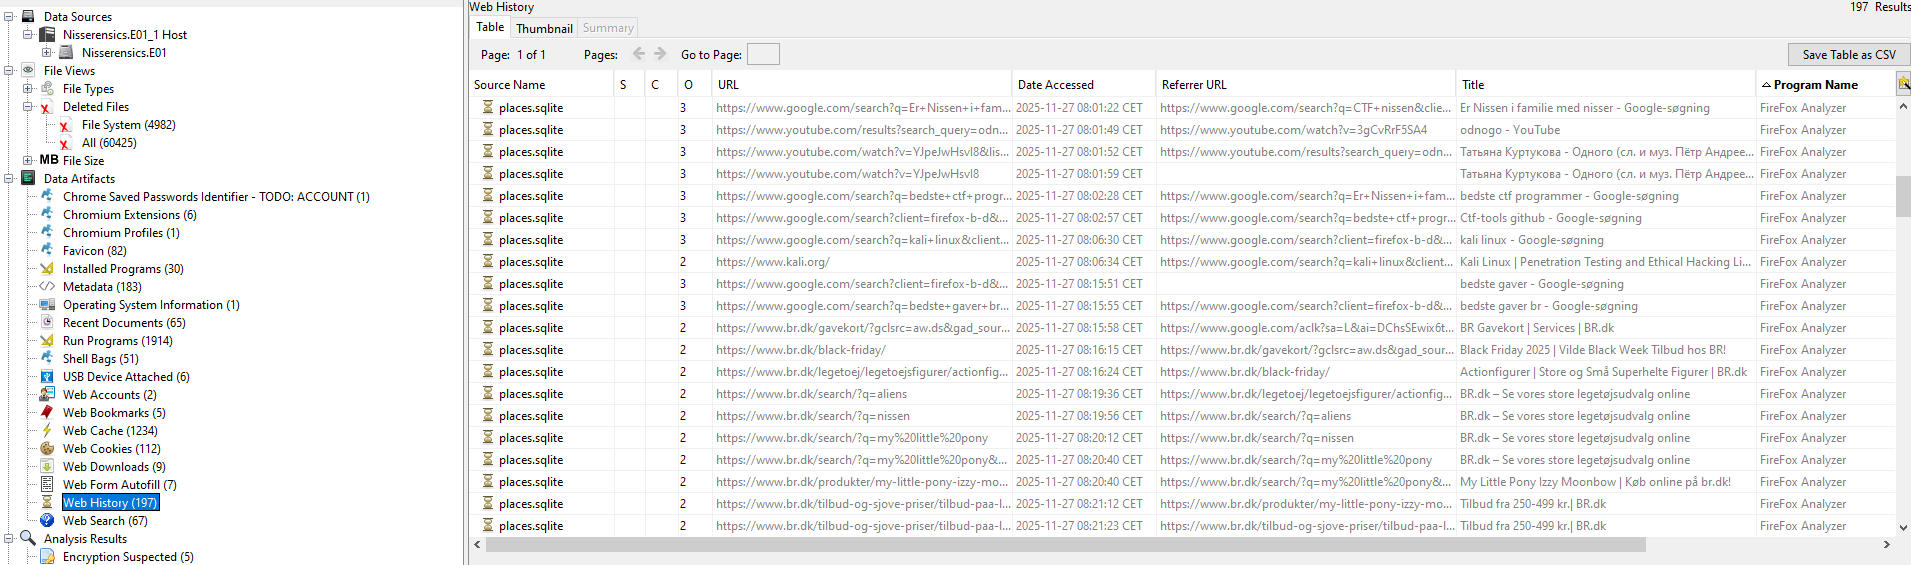
Task: Collapse the Deleted Files node
Action: point(28,106)
